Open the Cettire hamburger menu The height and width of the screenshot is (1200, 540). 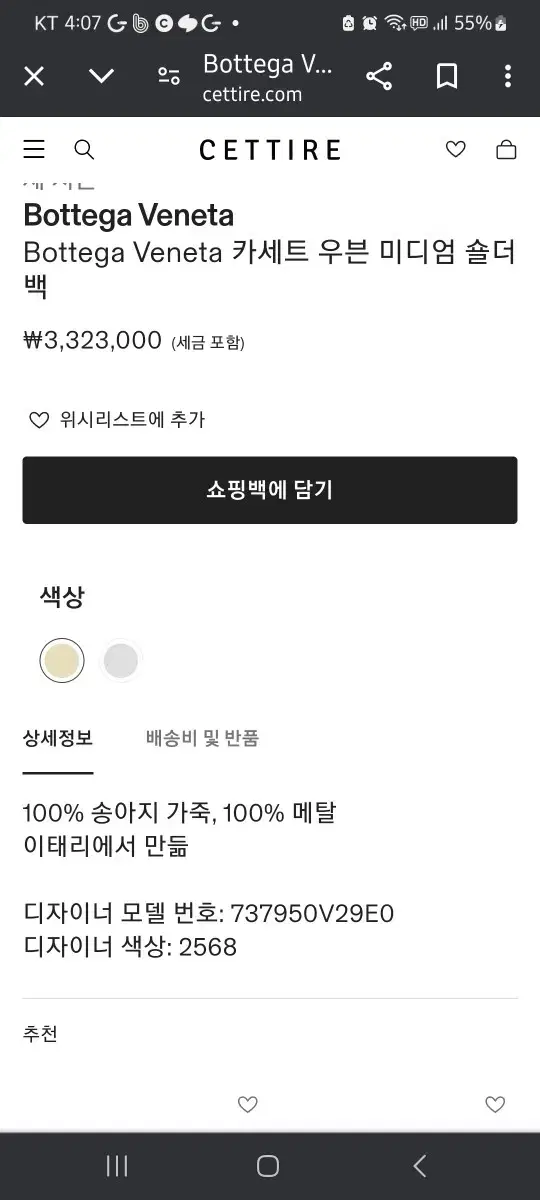coord(34,150)
